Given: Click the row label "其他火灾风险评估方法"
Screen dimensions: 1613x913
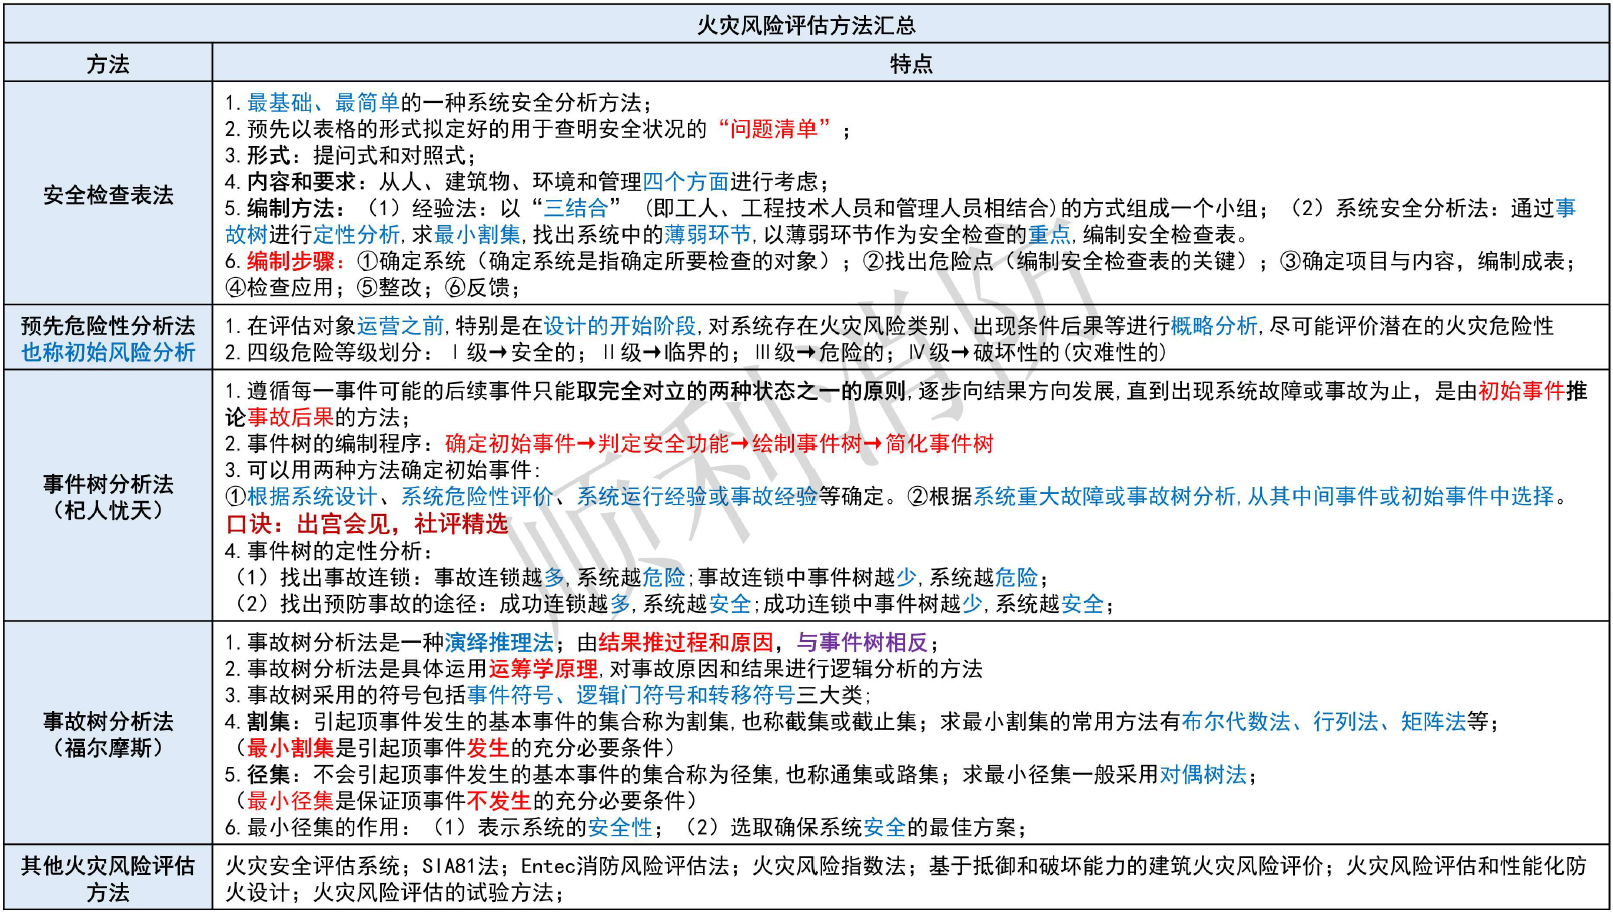Looking at the screenshot, I should point(108,878).
